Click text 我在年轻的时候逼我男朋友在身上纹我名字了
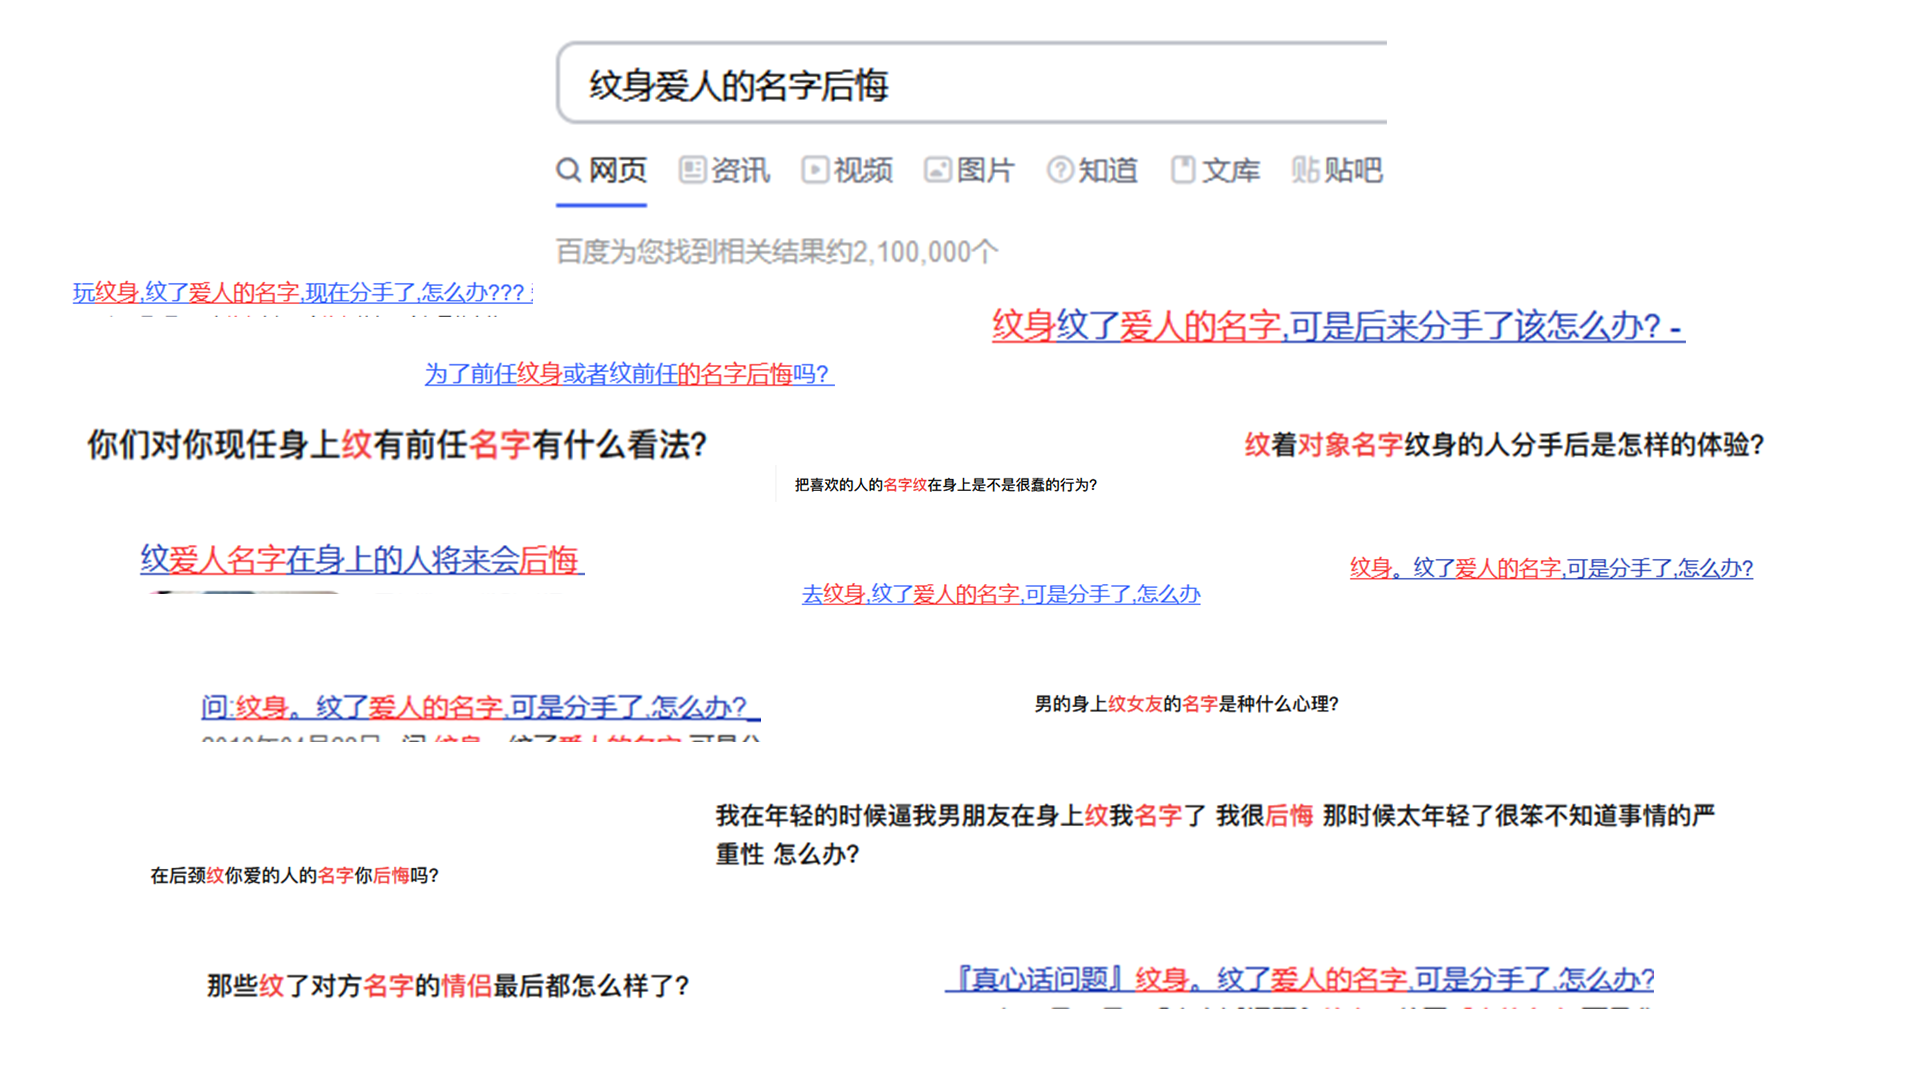Screen dimensions: 1920x1080 pos(960,816)
